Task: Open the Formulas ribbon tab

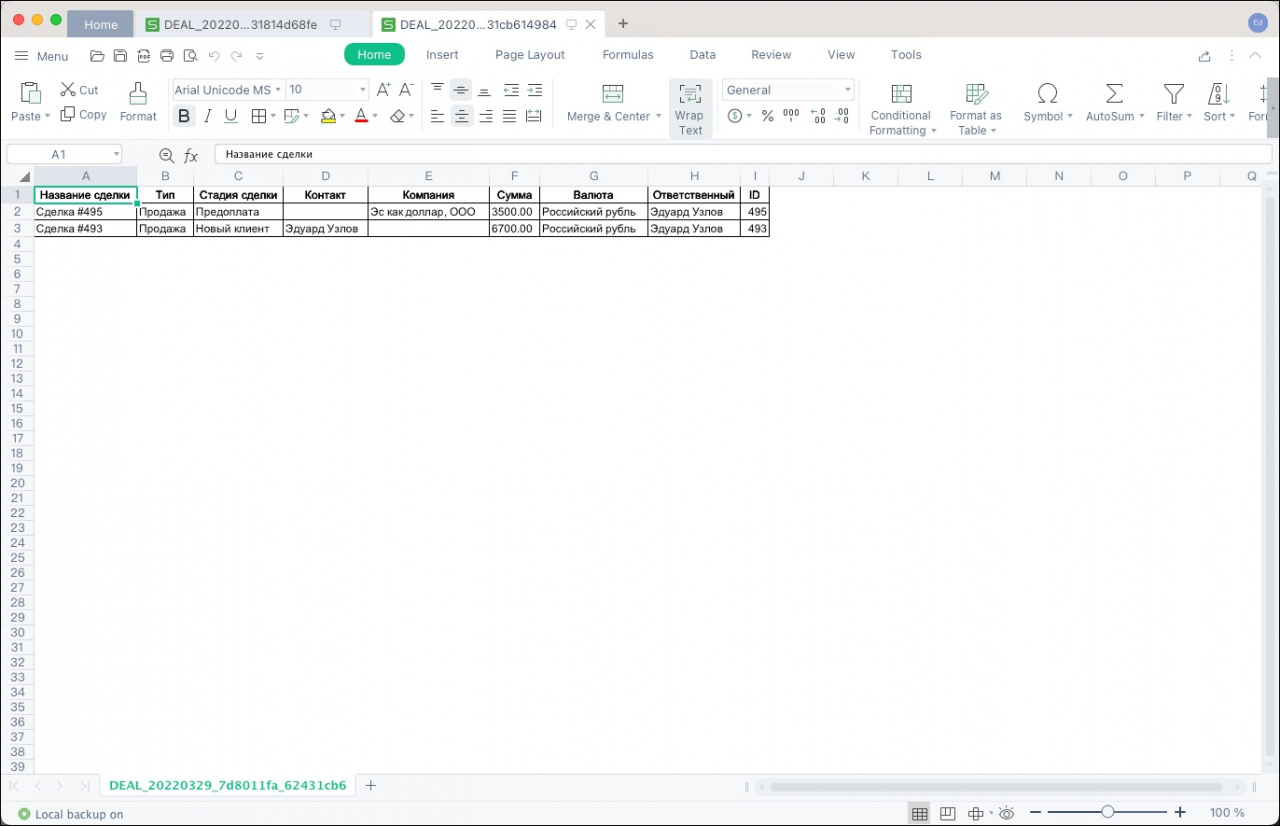Action: click(628, 55)
